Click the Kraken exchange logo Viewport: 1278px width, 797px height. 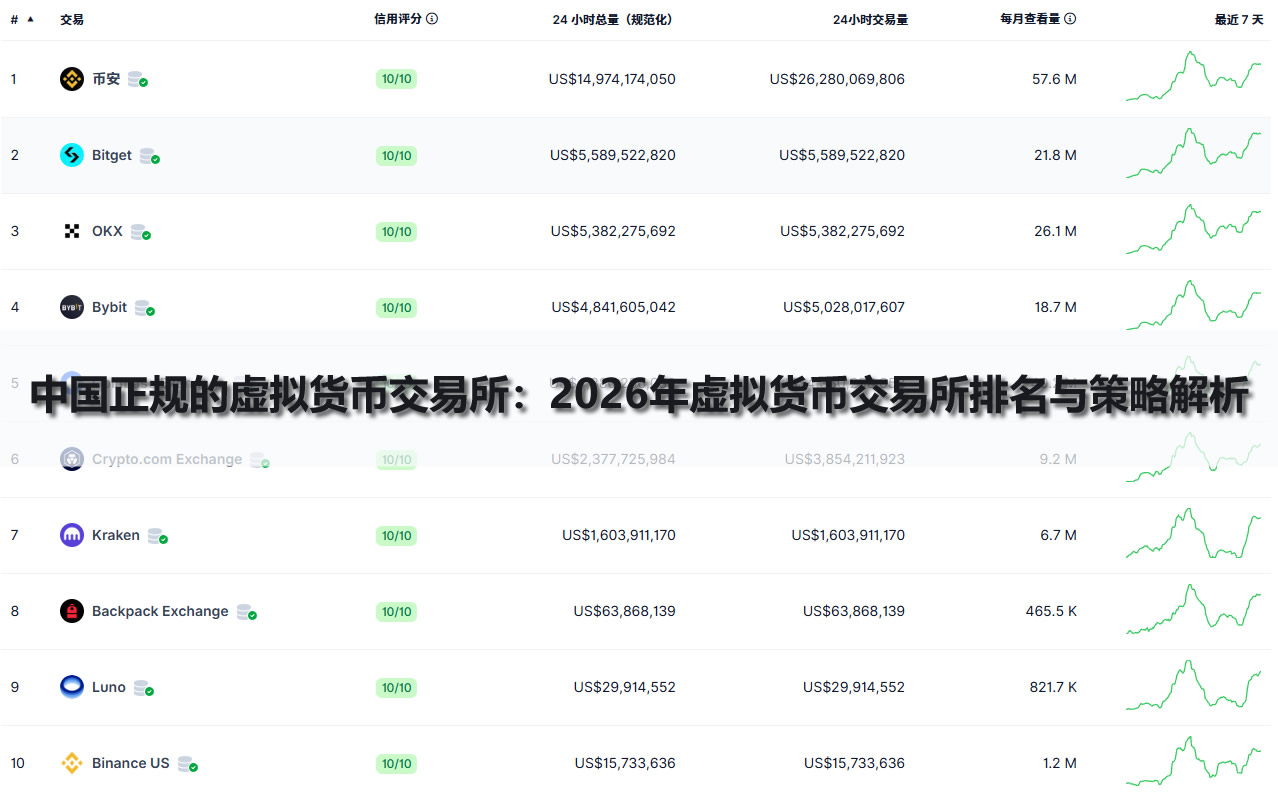[x=72, y=535]
